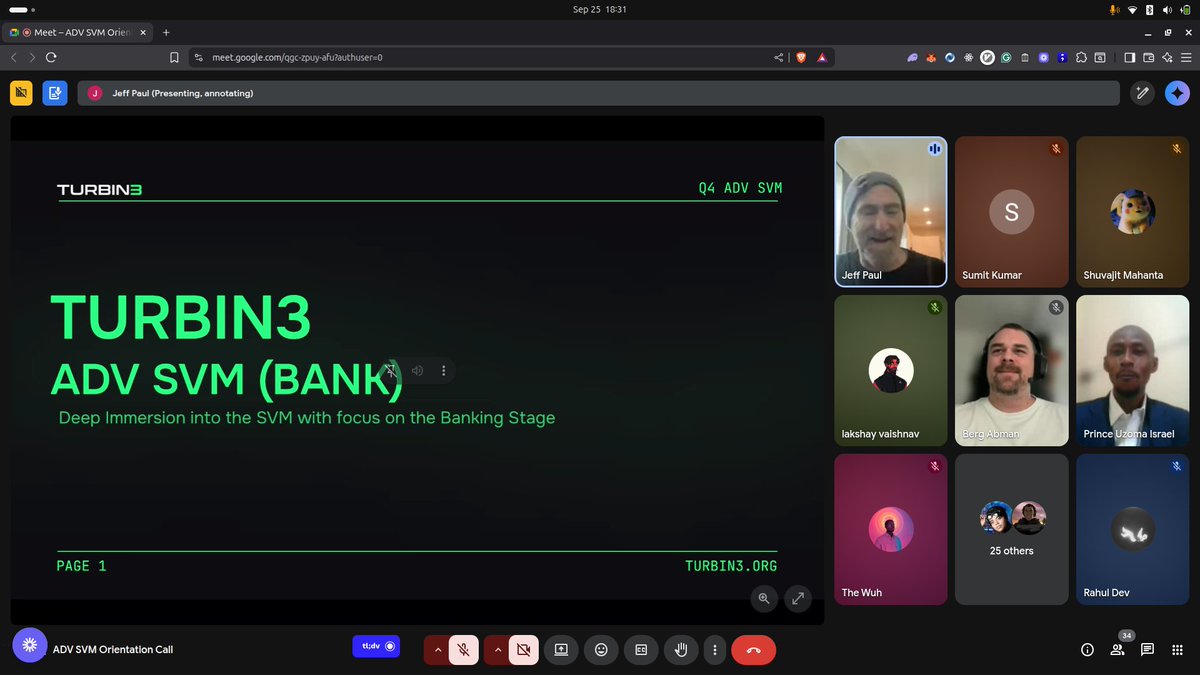The height and width of the screenshot is (675, 1200).
Task: Click the purple meeting badge beside call title
Action: click(x=29, y=646)
